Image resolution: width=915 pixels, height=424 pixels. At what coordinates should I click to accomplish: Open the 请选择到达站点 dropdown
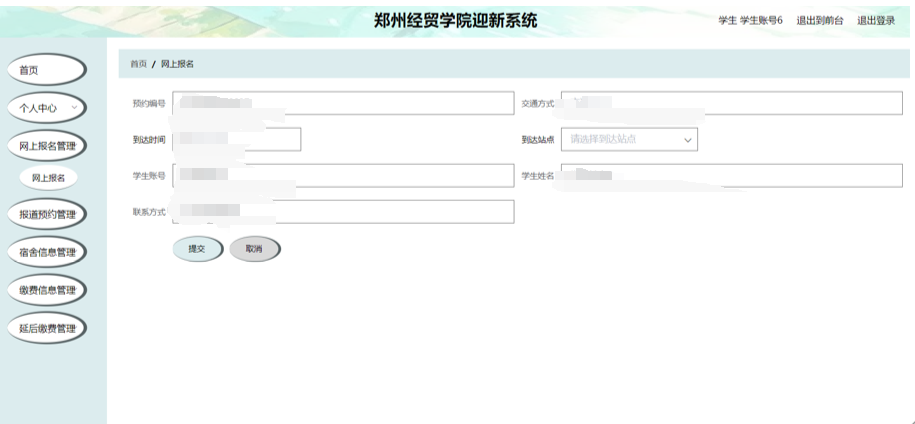pos(629,139)
